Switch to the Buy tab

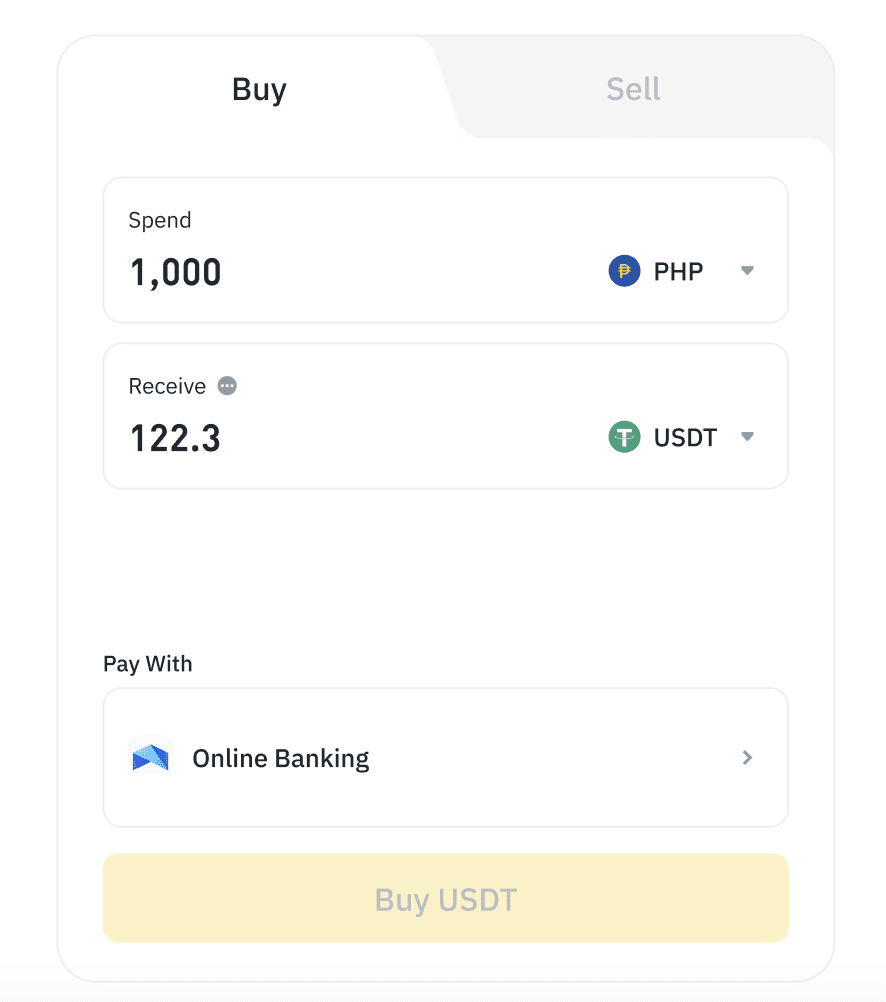(259, 90)
